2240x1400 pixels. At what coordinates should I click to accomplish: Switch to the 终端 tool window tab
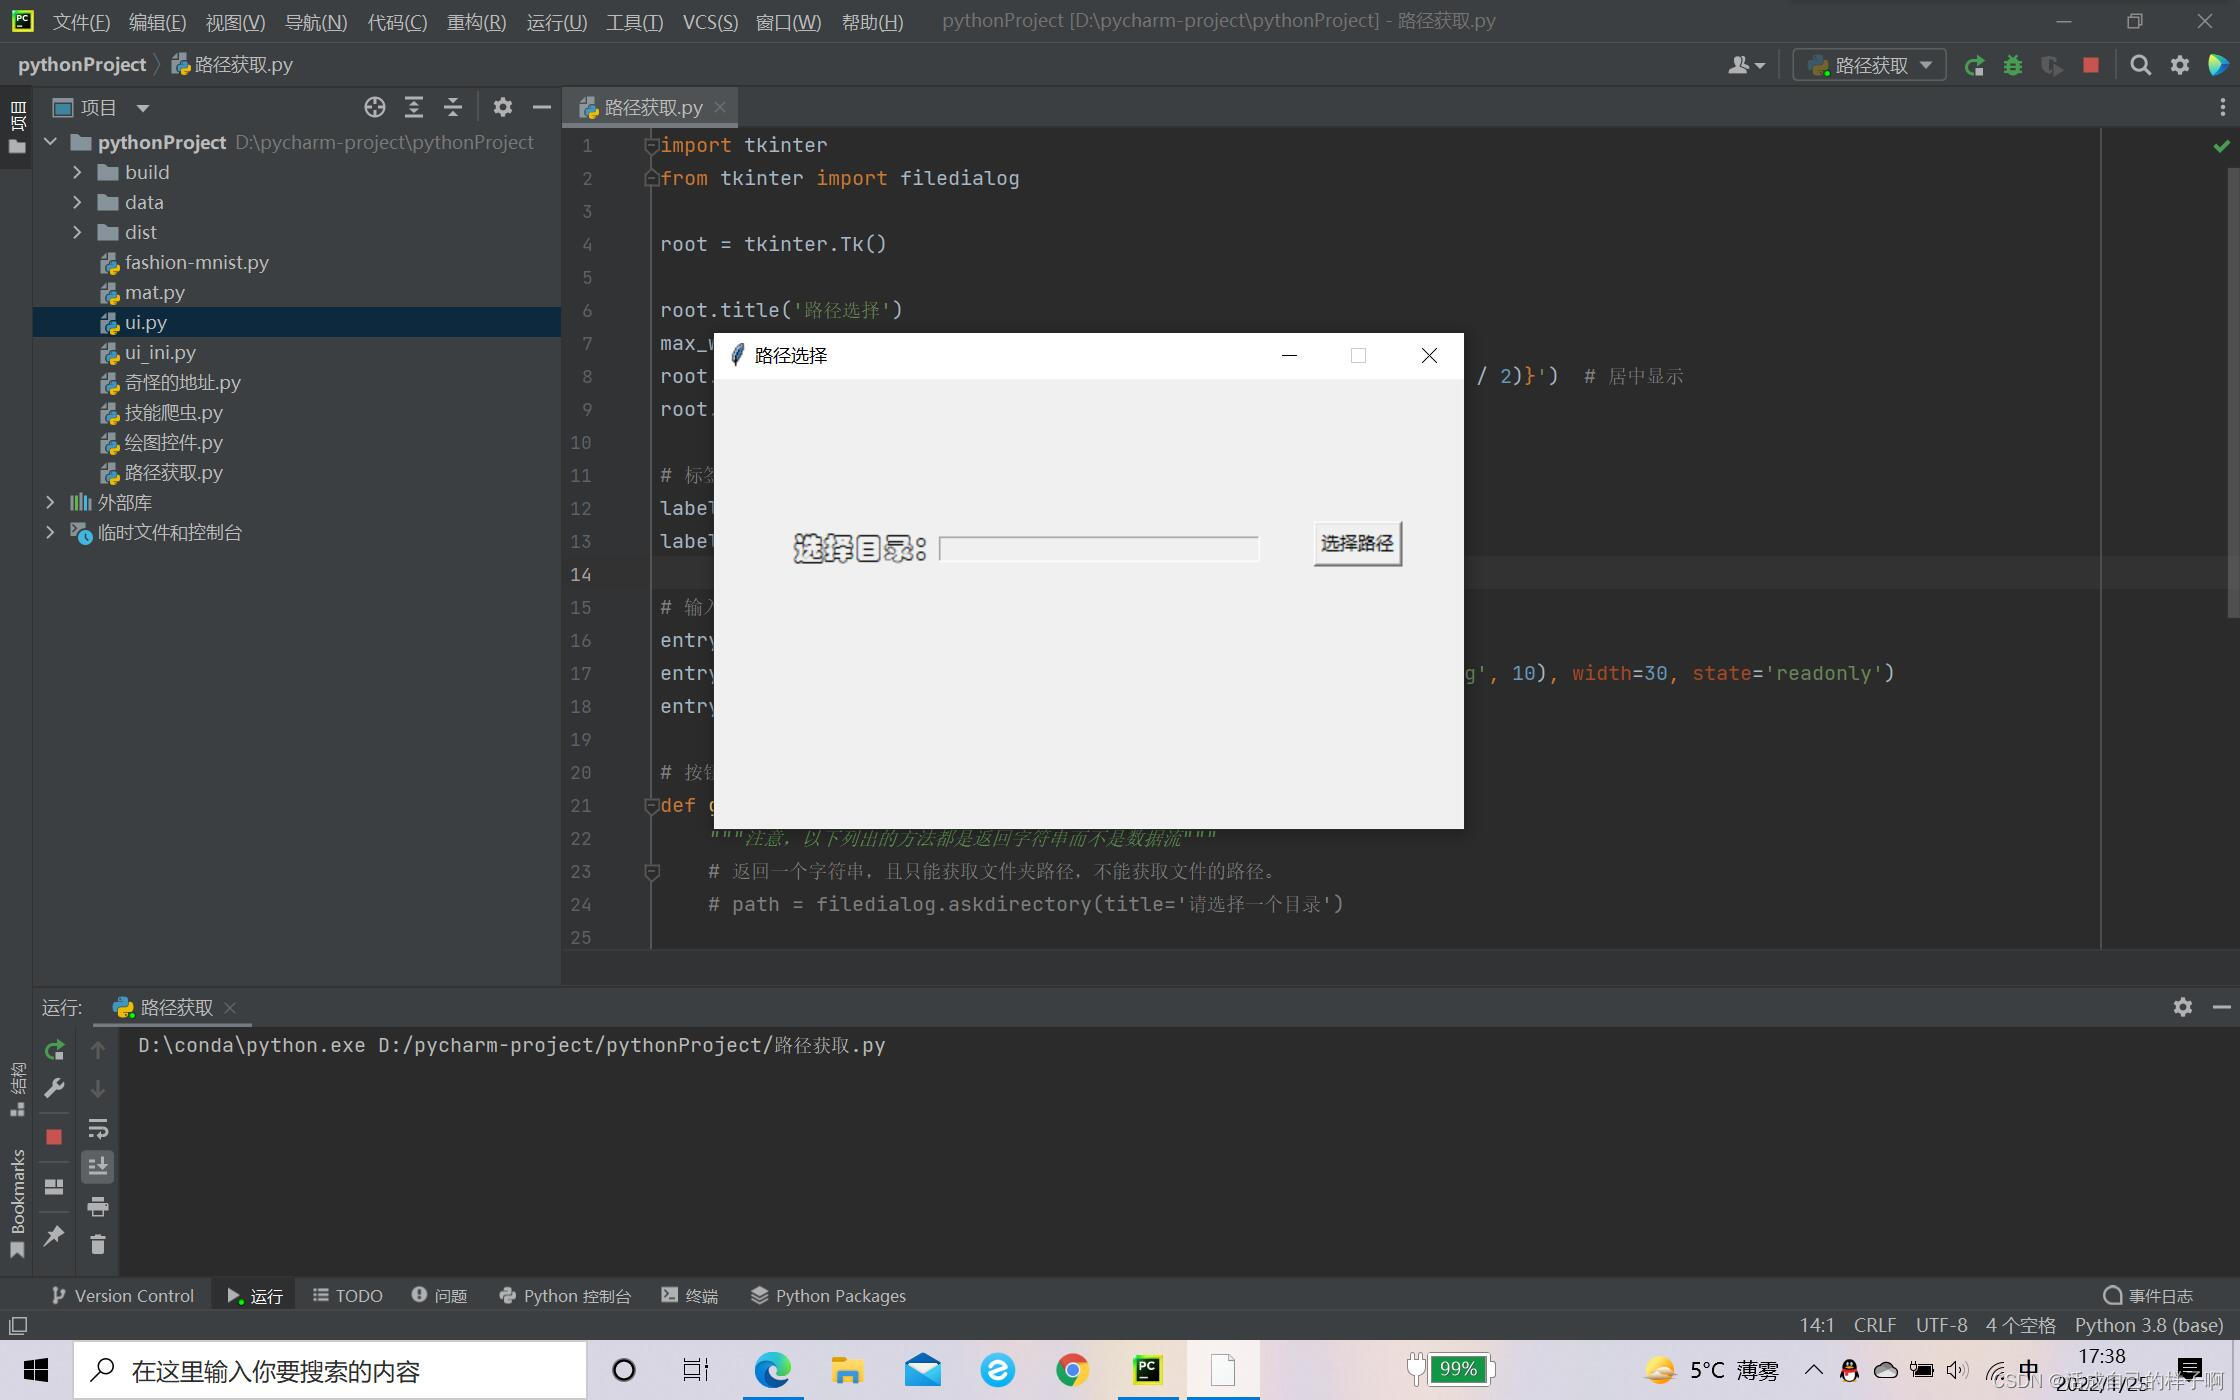tap(690, 1296)
